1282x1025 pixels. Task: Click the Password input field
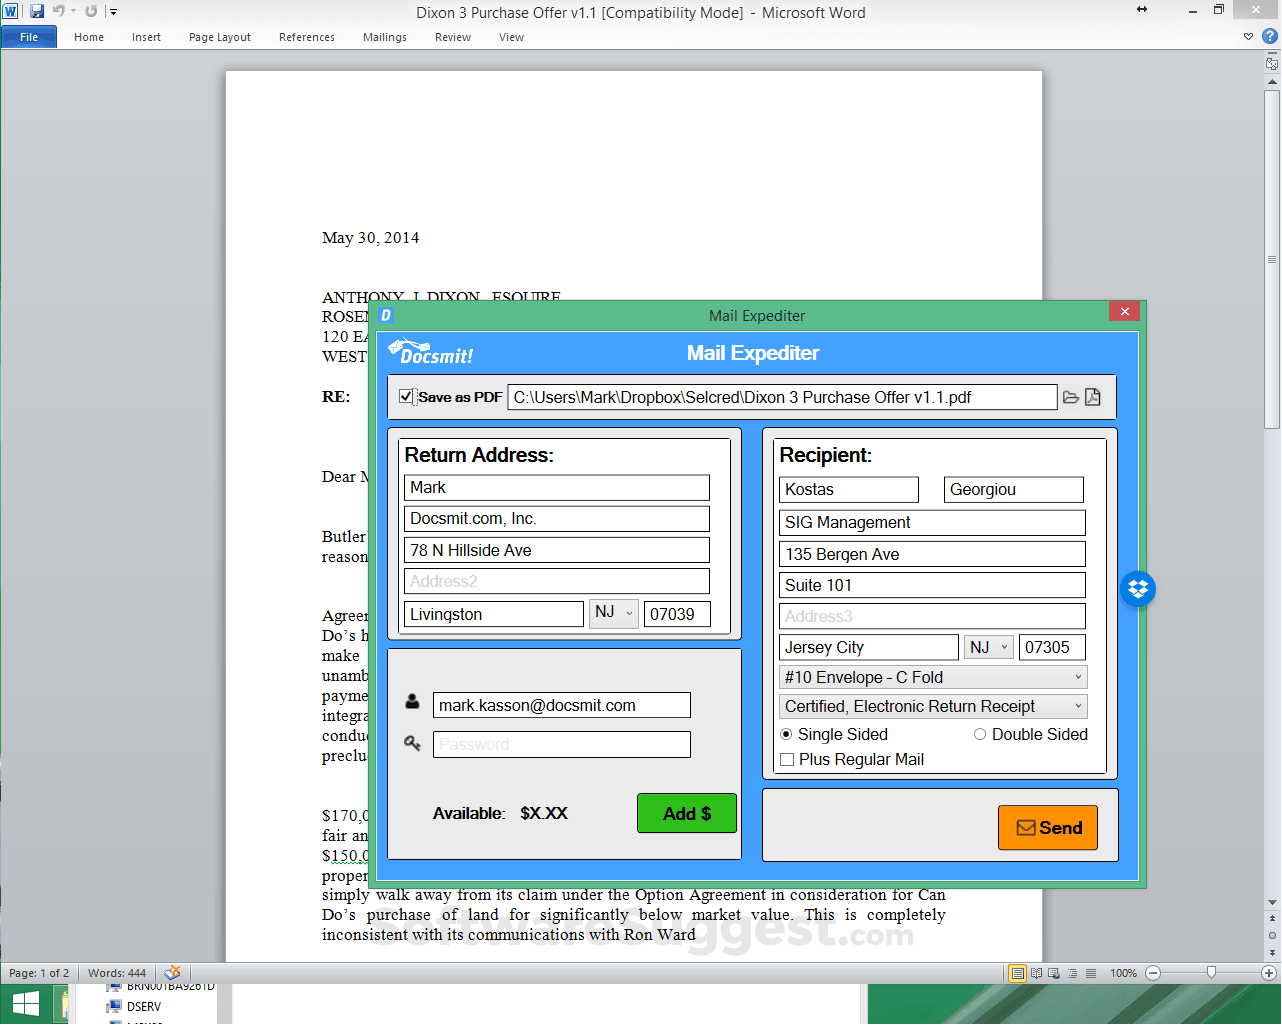[561, 744]
